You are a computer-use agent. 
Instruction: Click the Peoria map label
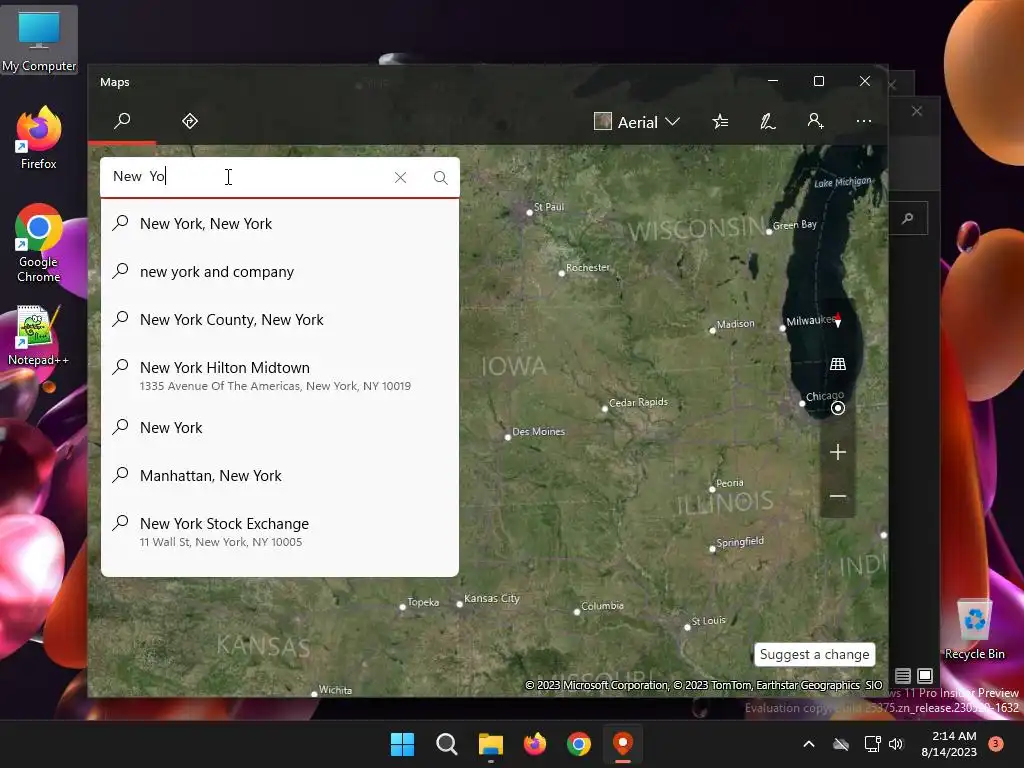(729, 483)
